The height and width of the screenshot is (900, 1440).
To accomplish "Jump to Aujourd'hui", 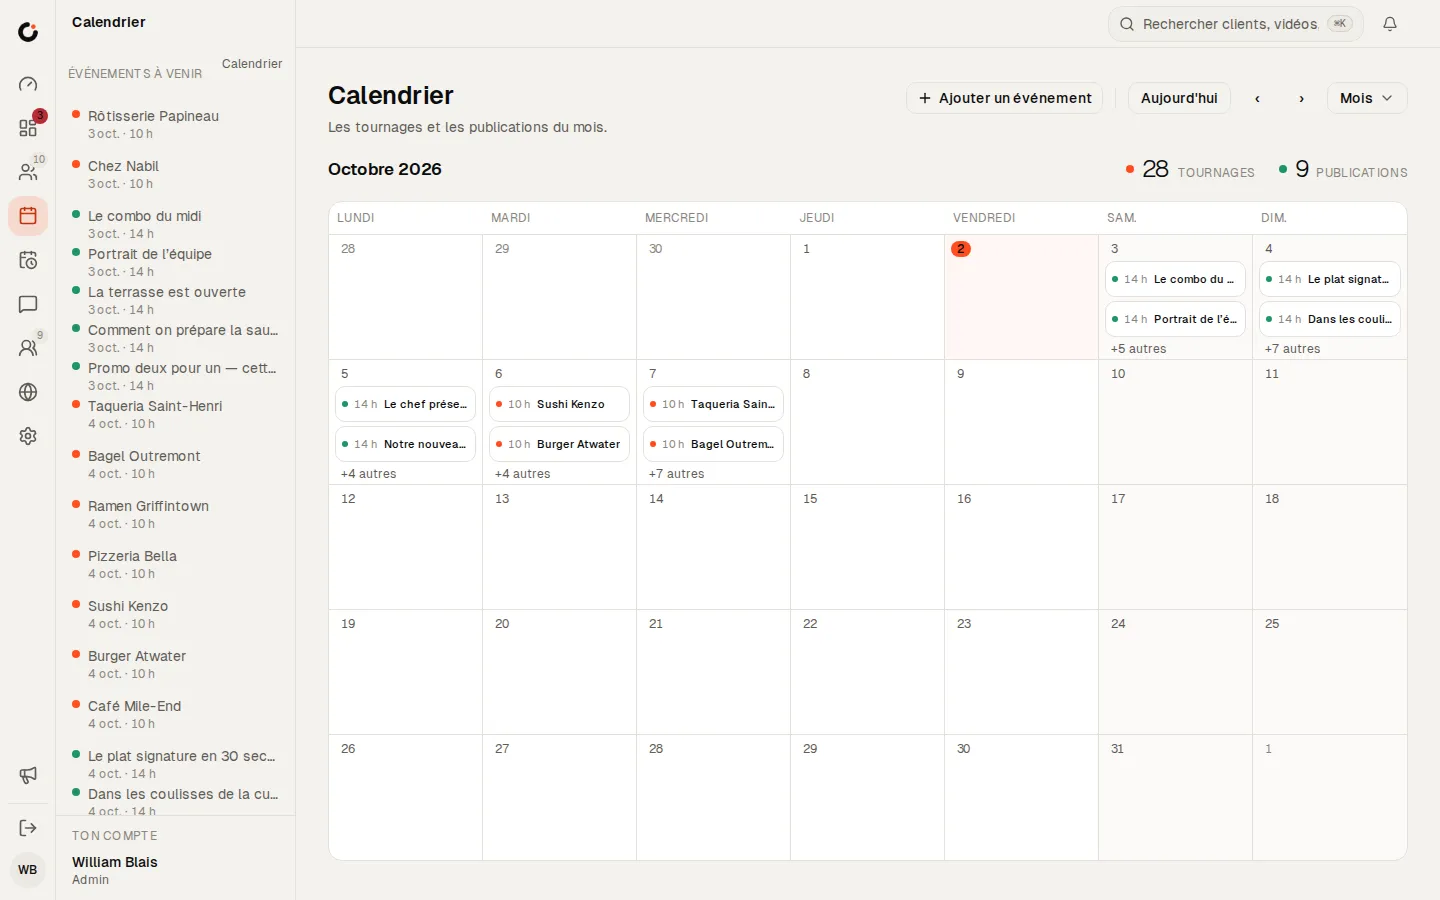I will click(x=1179, y=98).
